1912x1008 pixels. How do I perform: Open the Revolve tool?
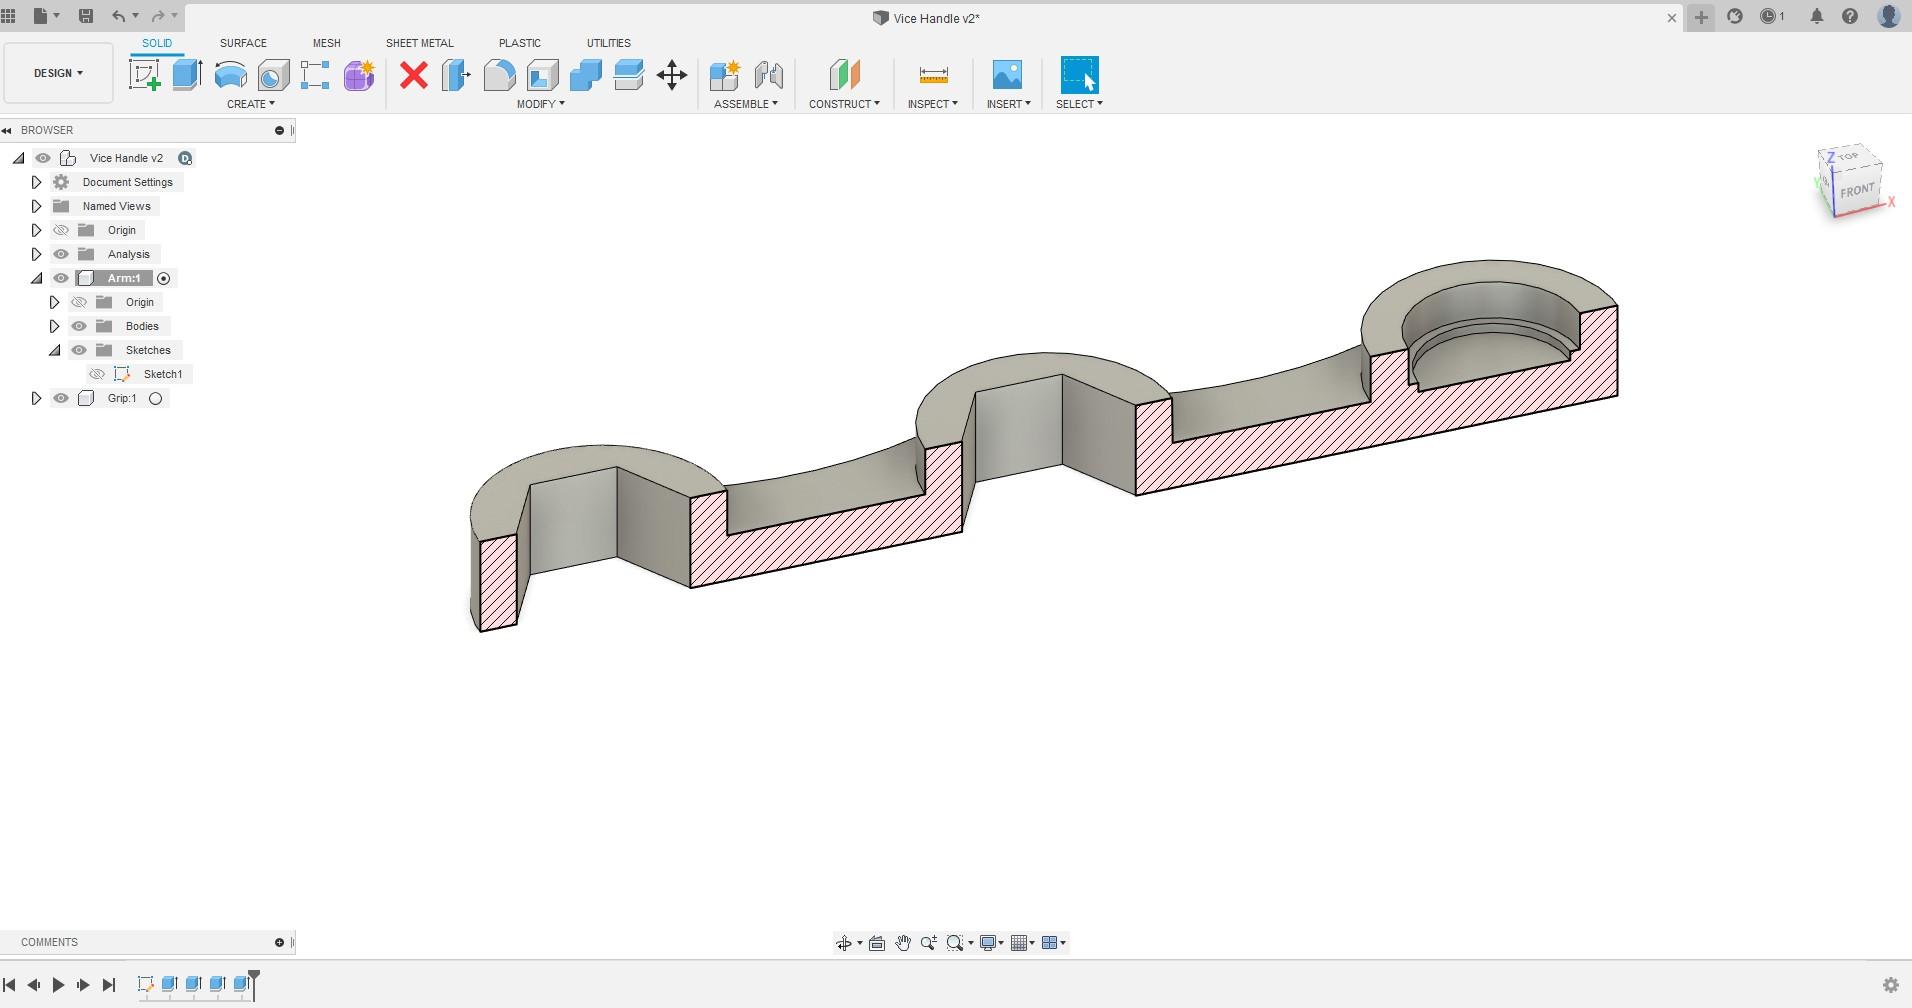point(230,75)
